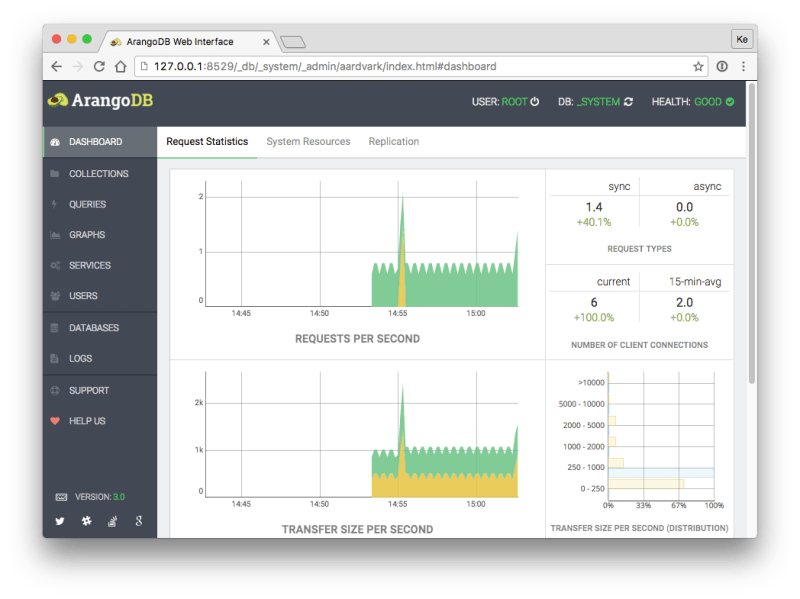Click the power icon next to USER: ROOT
Screen dimensions: 800x599
pos(535,101)
